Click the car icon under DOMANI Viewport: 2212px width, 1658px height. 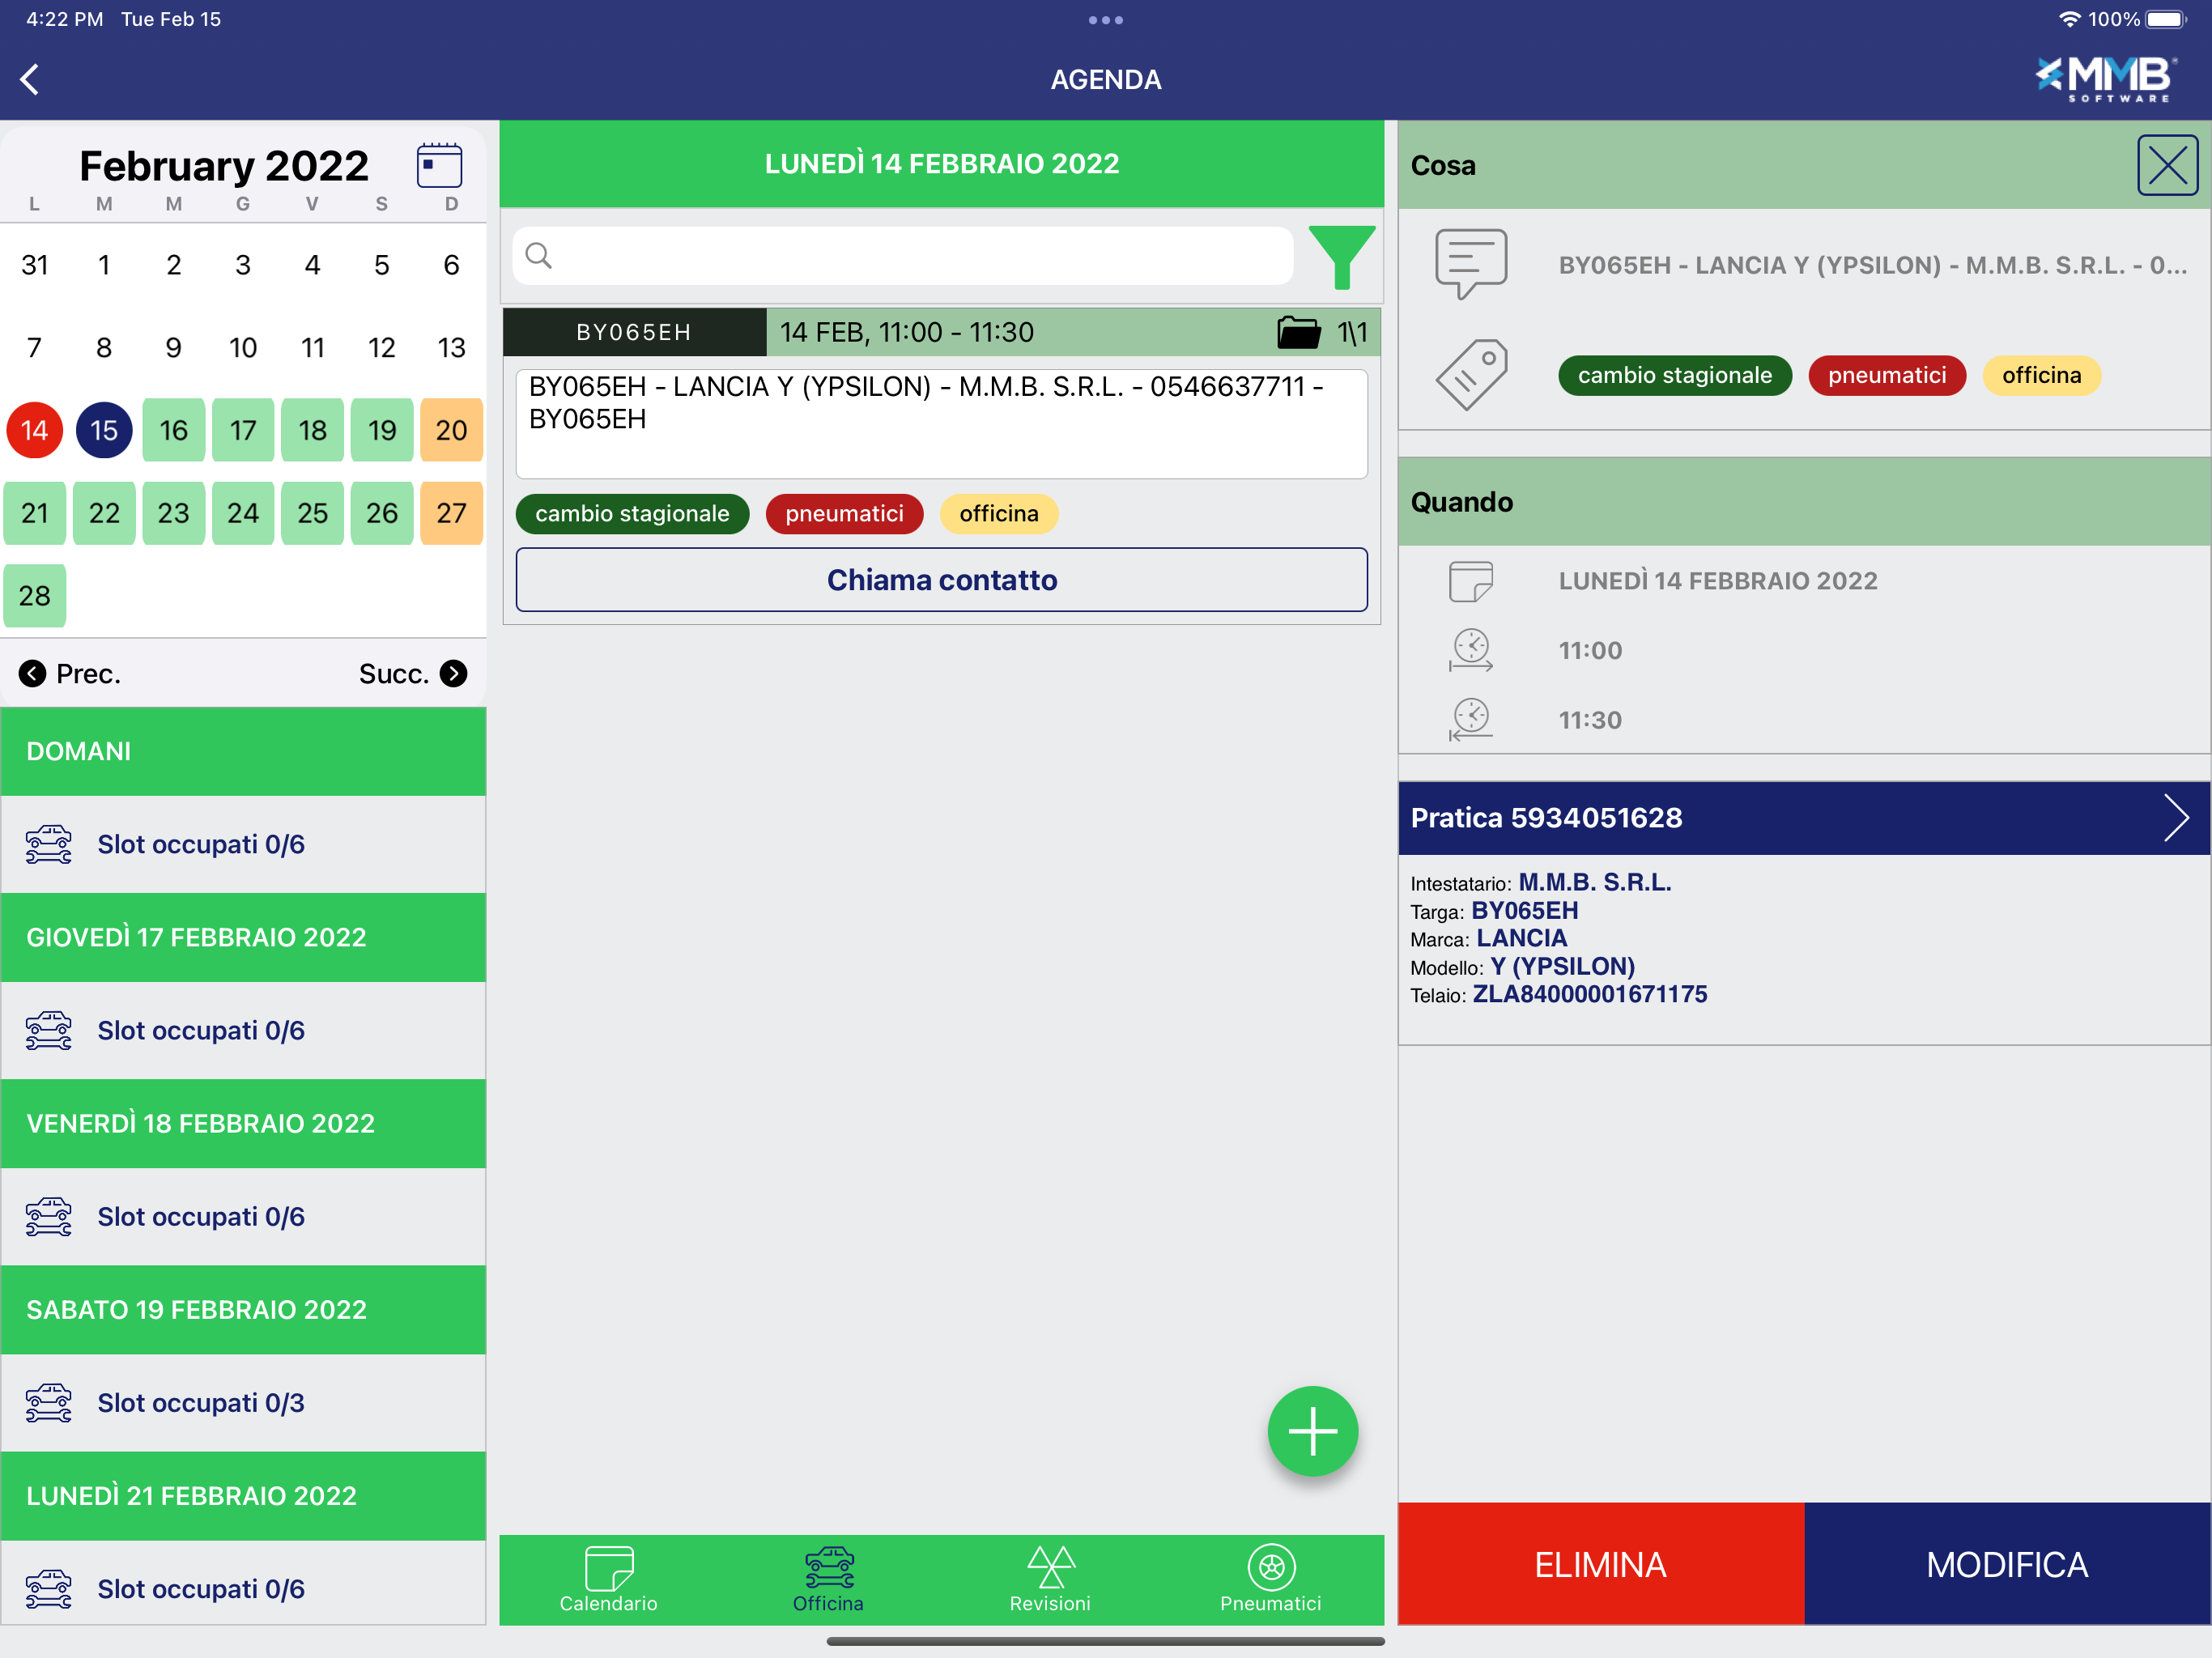(x=49, y=845)
